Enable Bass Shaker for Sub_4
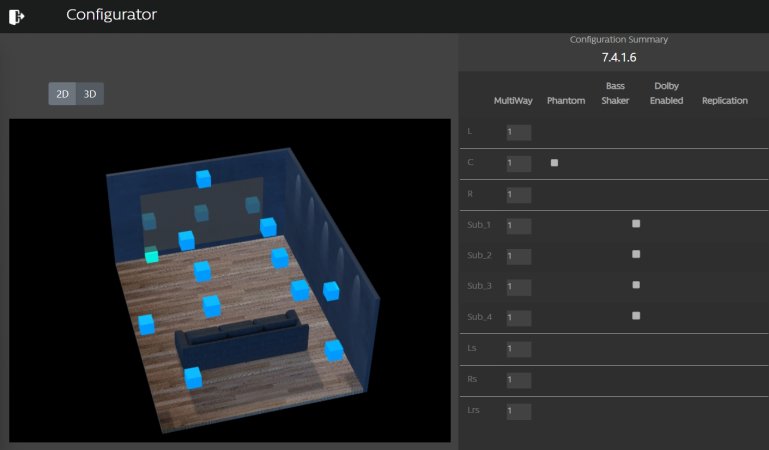The image size is (769, 450). [x=636, y=316]
